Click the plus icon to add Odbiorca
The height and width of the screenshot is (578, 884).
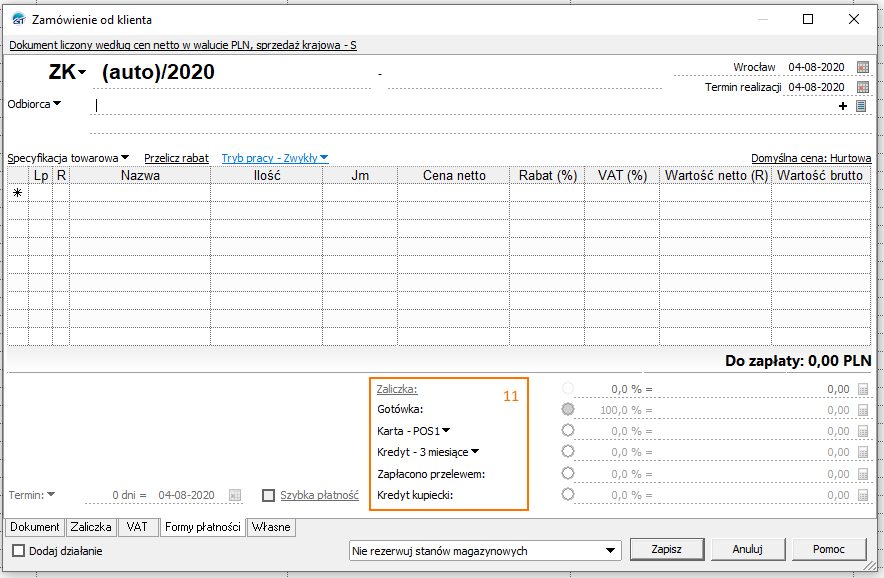point(843,106)
